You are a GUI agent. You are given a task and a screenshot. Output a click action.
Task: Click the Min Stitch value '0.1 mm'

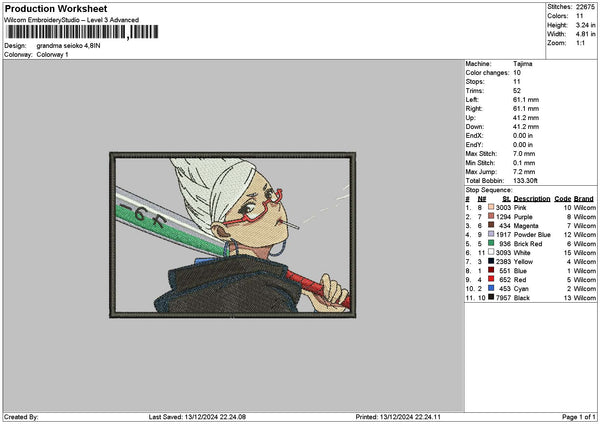point(524,163)
